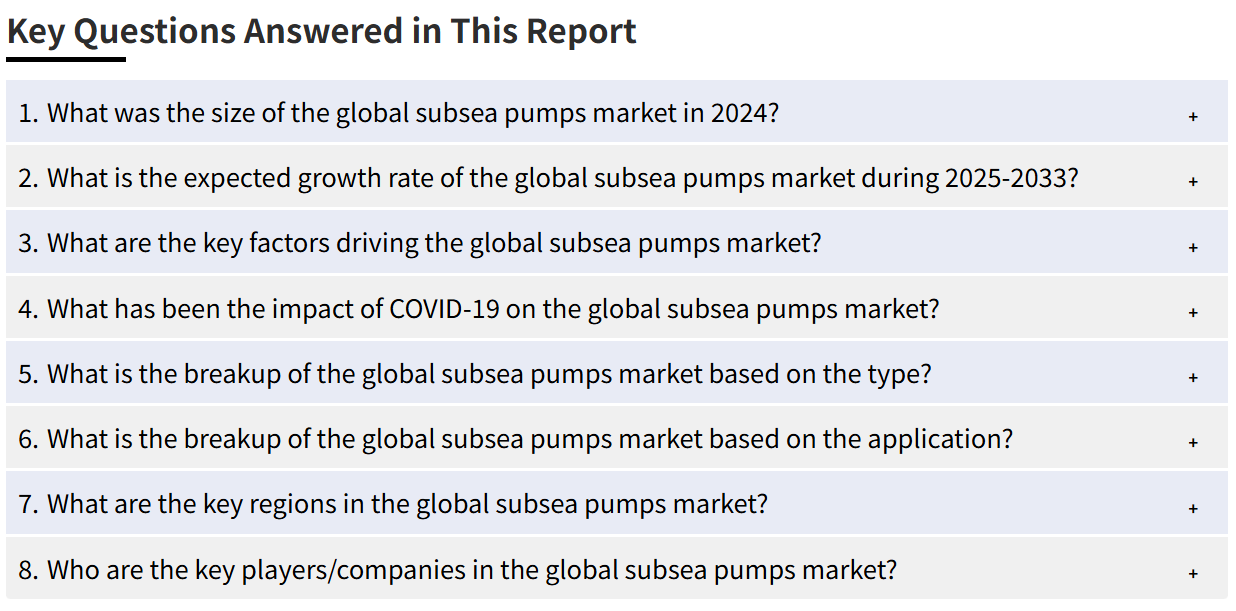Expand key regions row using plus icon

(x=1193, y=508)
